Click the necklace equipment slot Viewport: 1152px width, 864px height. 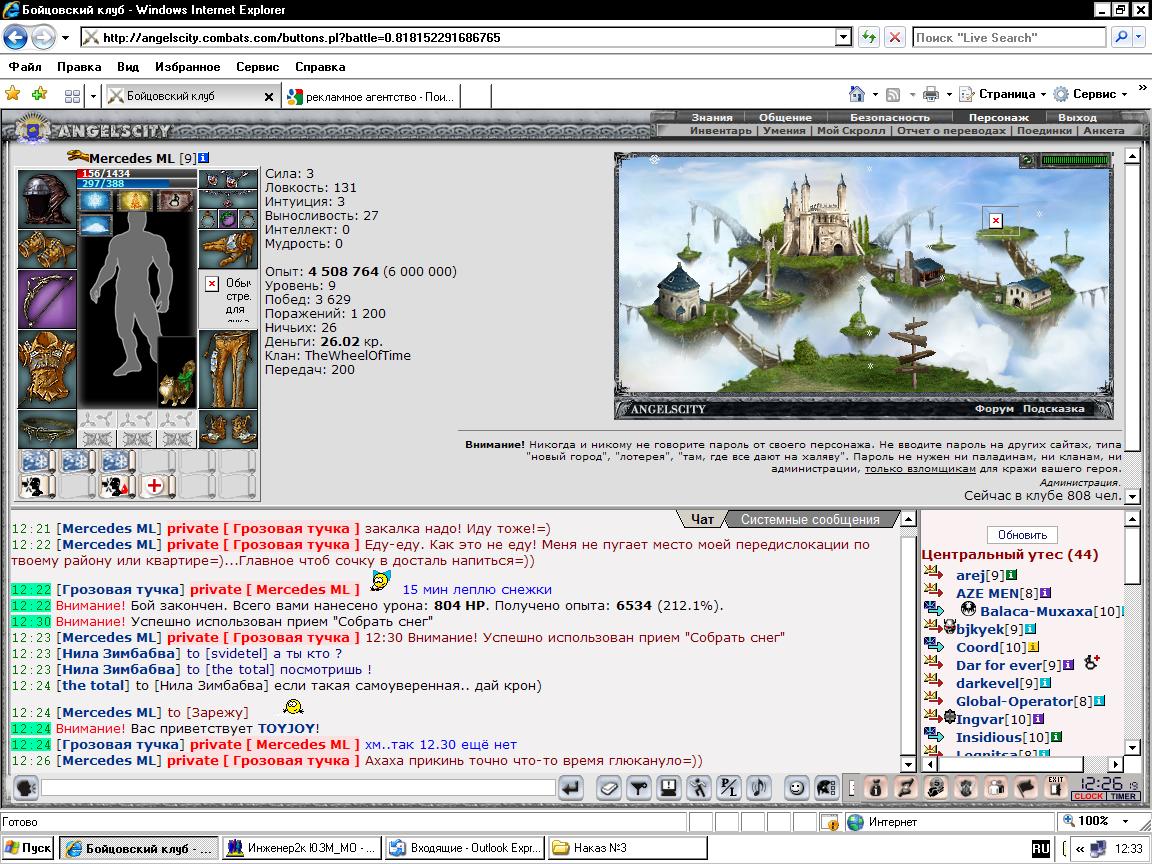point(228,200)
